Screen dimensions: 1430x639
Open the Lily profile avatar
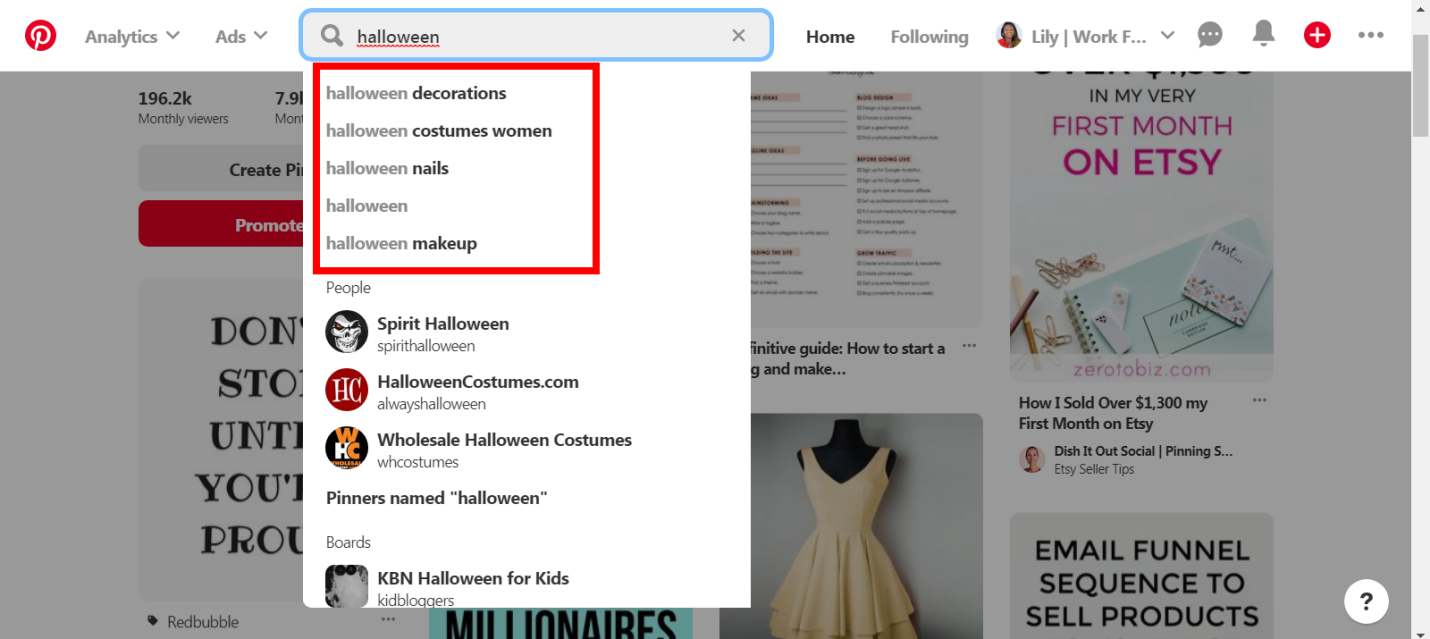(x=1009, y=36)
